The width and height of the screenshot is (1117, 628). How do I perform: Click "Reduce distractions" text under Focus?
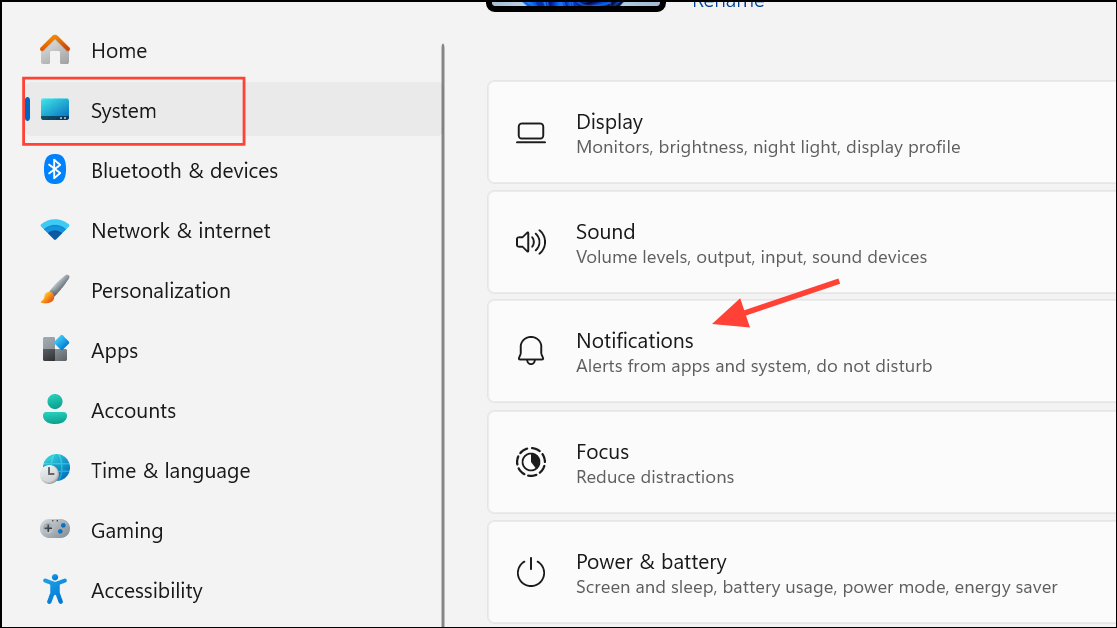pyautogui.click(x=655, y=477)
